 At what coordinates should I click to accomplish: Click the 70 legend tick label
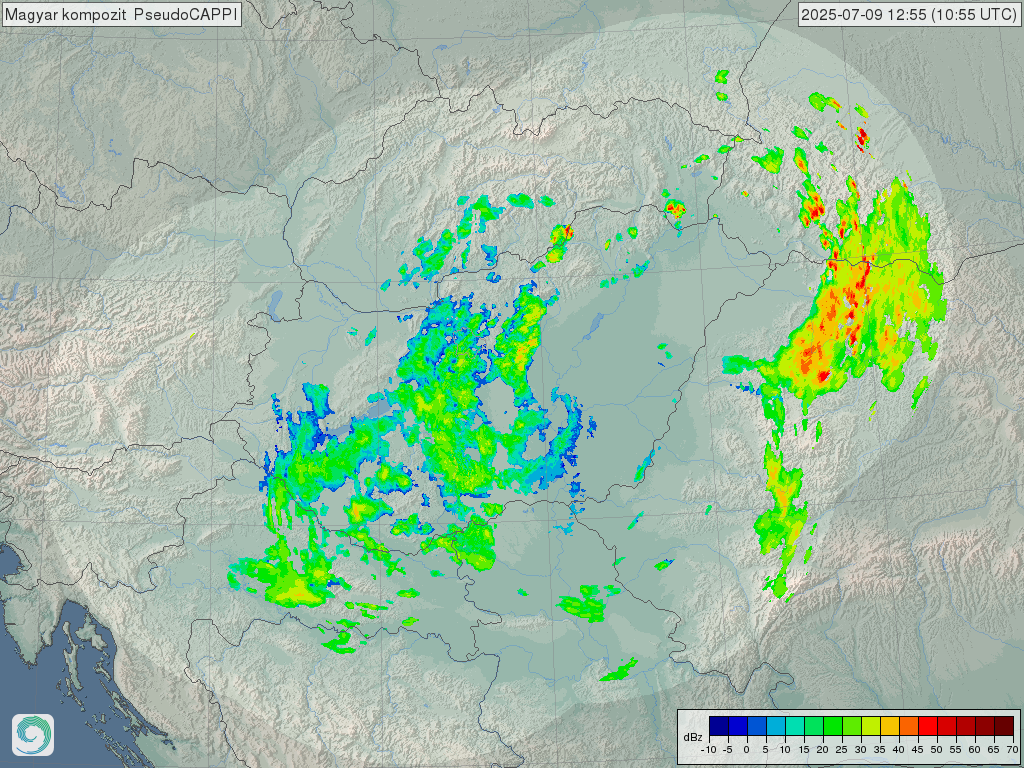tap(1012, 750)
